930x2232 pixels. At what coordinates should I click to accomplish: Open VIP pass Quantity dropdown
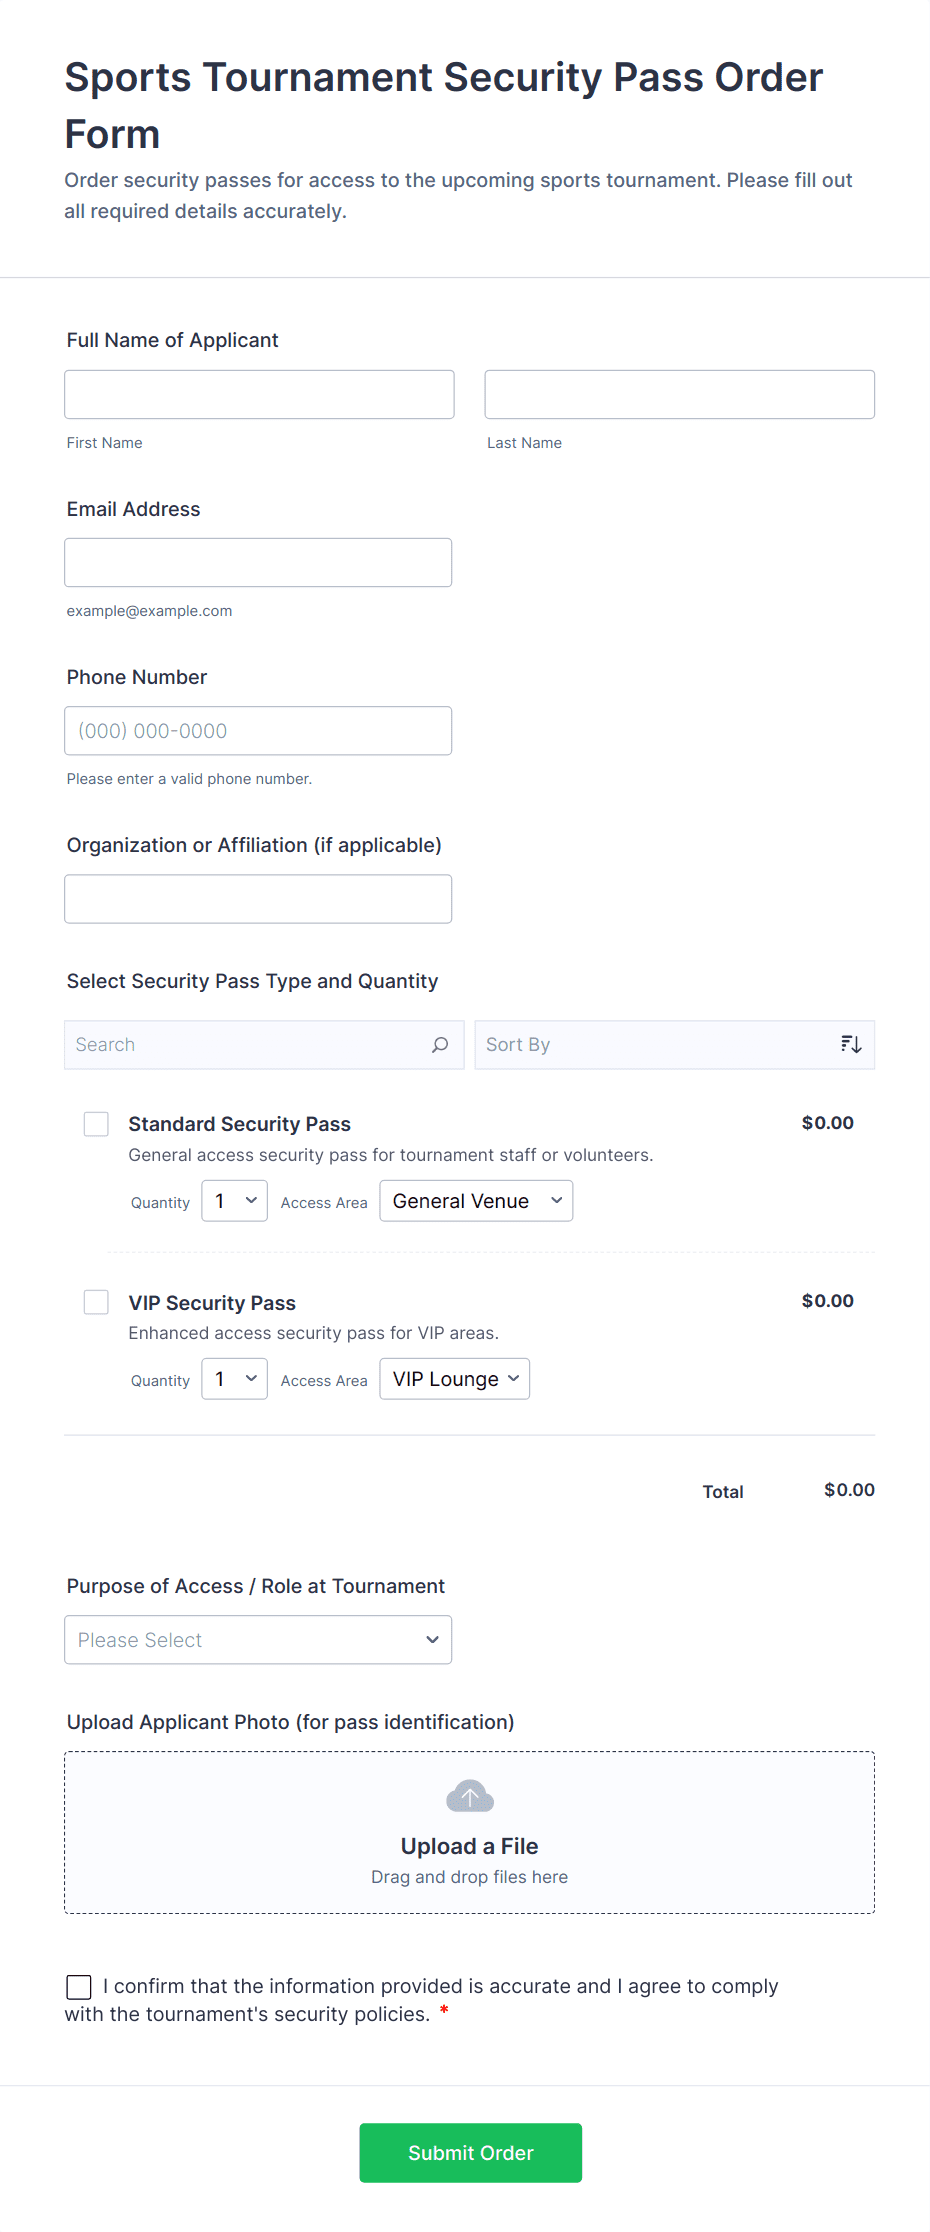[234, 1379]
